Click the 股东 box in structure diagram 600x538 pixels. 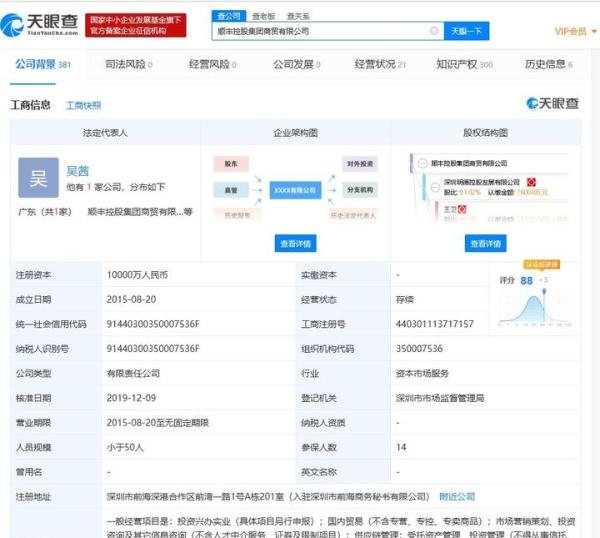coord(231,164)
